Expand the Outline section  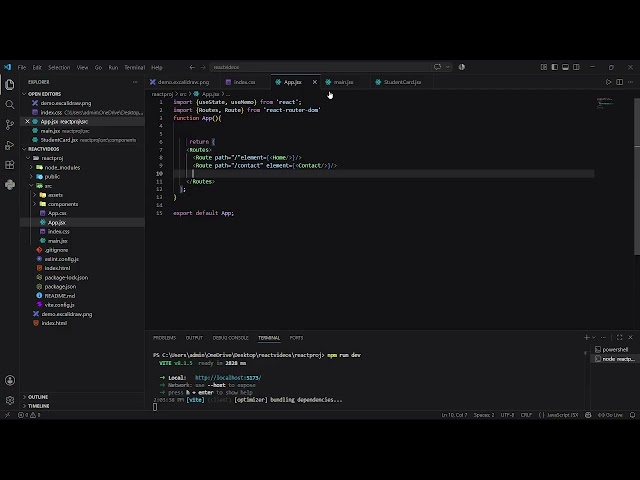82,397
